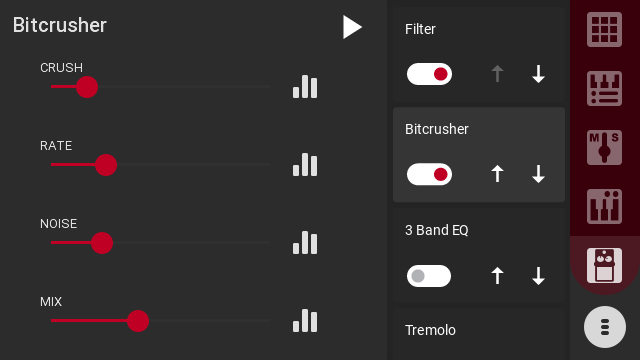Open the round more options menu
The width and height of the screenshot is (640, 360).
605,327
